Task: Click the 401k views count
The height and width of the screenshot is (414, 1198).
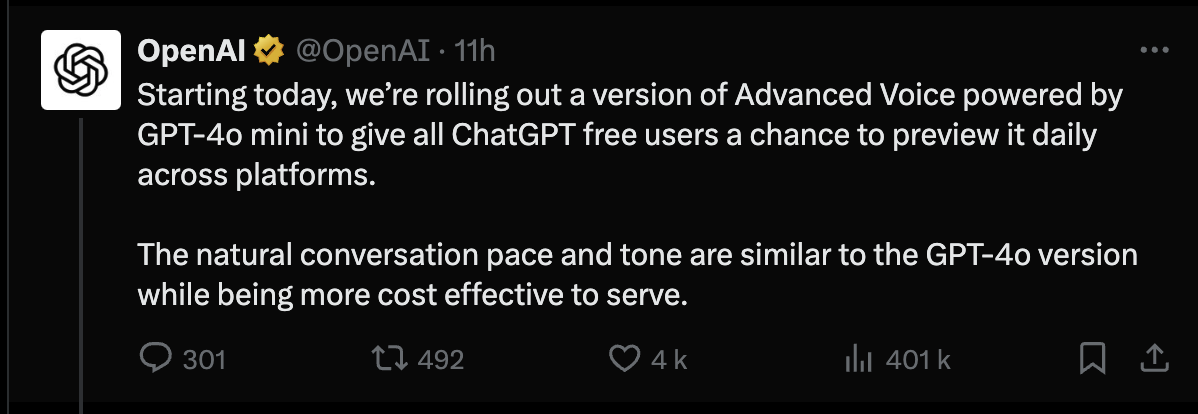Action: pyautogui.click(x=918, y=359)
